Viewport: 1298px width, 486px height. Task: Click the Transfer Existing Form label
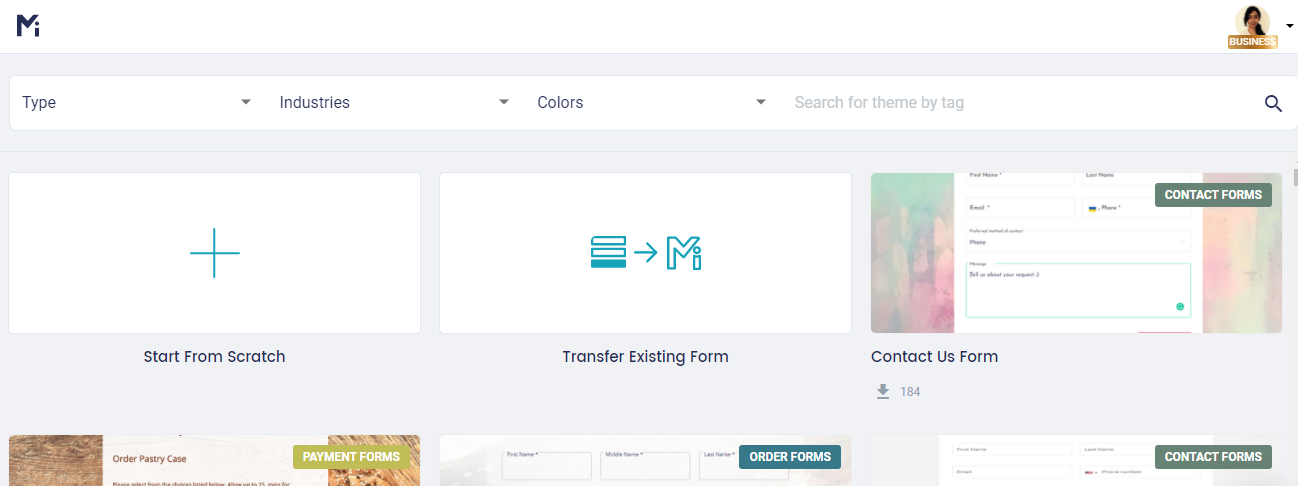[x=645, y=356]
